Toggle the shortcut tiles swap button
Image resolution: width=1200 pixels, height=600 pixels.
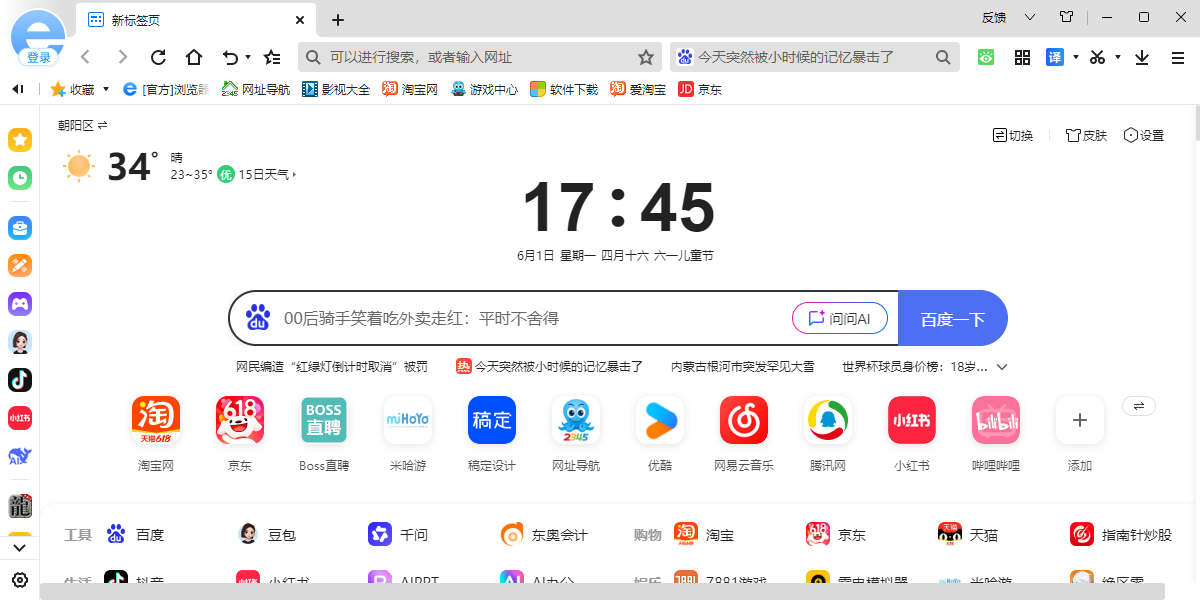pos(1139,405)
